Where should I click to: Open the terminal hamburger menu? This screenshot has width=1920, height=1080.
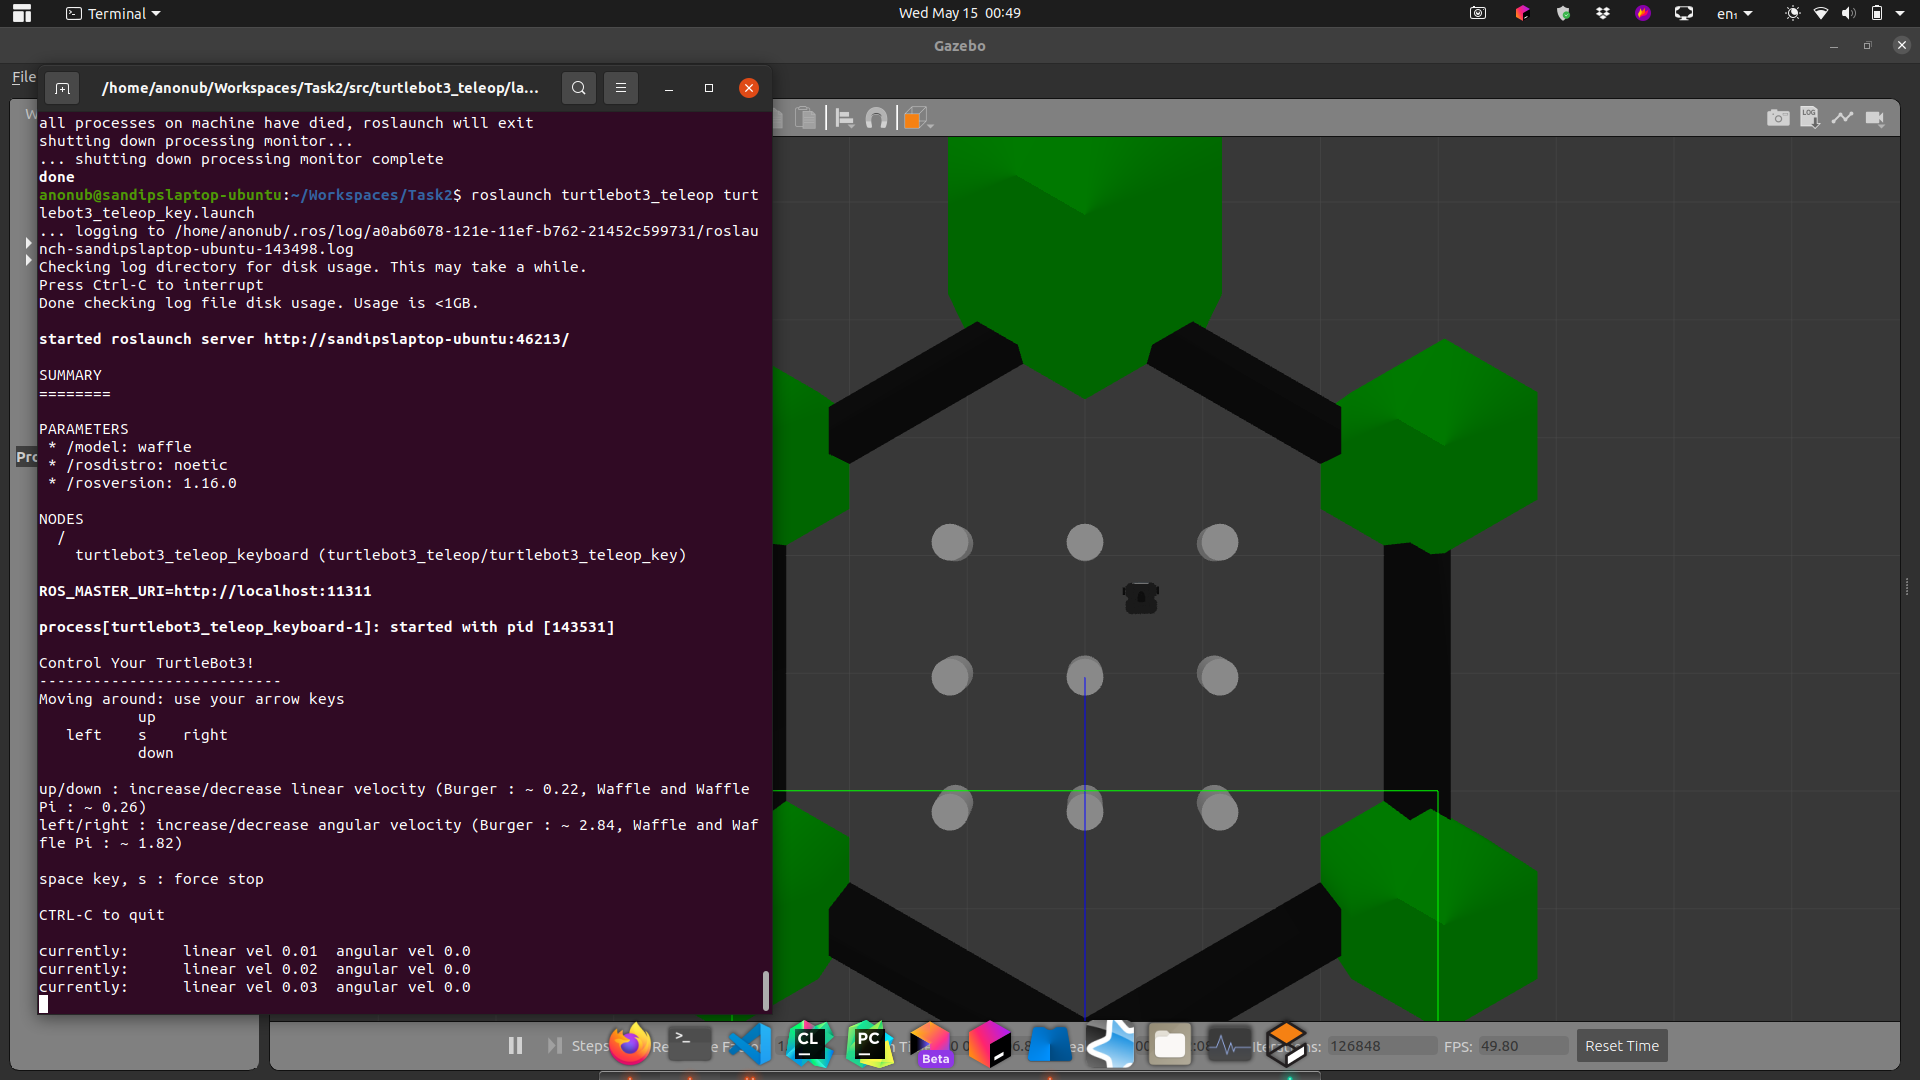pos(620,88)
